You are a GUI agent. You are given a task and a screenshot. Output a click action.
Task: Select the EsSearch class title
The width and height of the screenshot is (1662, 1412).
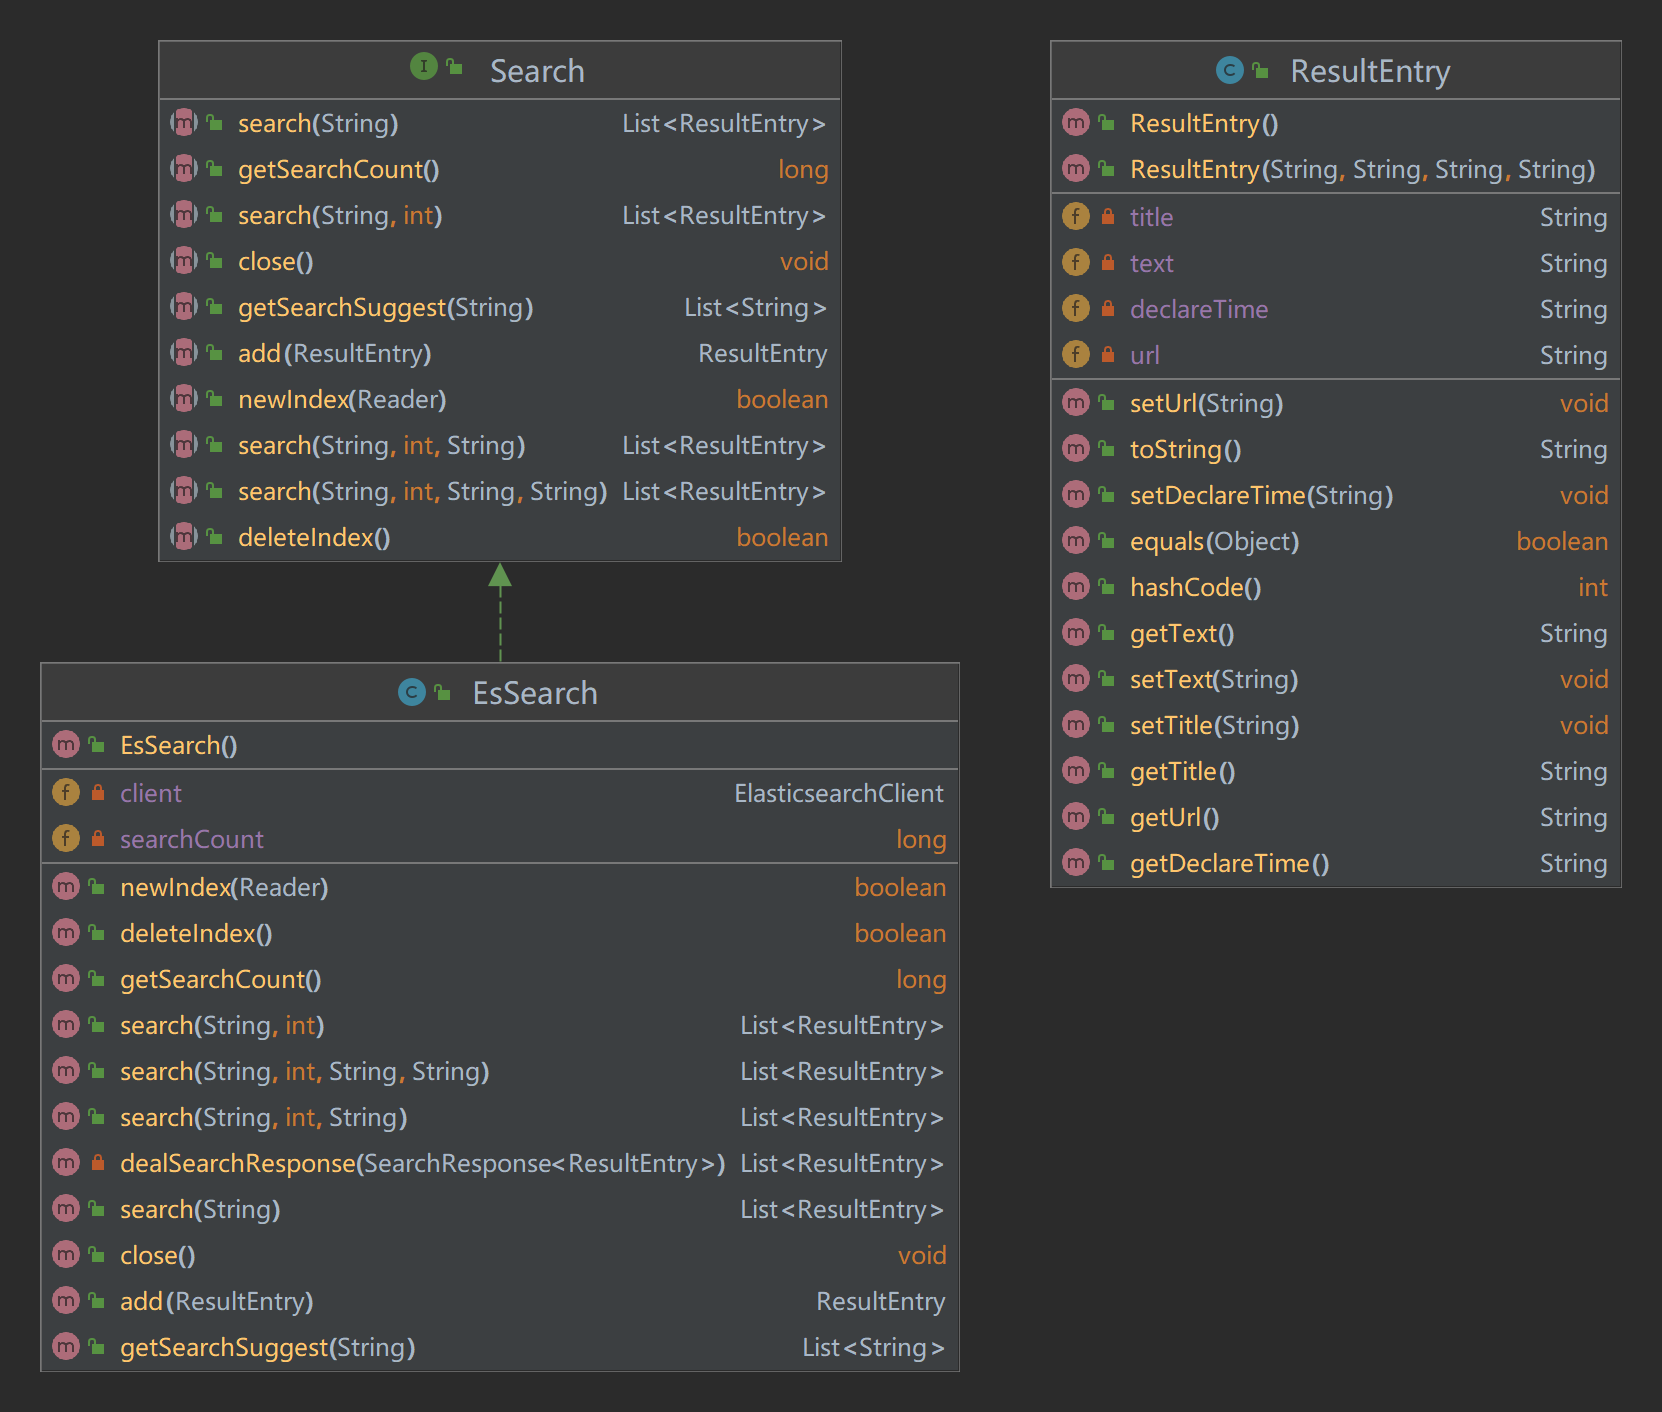[534, 693]
